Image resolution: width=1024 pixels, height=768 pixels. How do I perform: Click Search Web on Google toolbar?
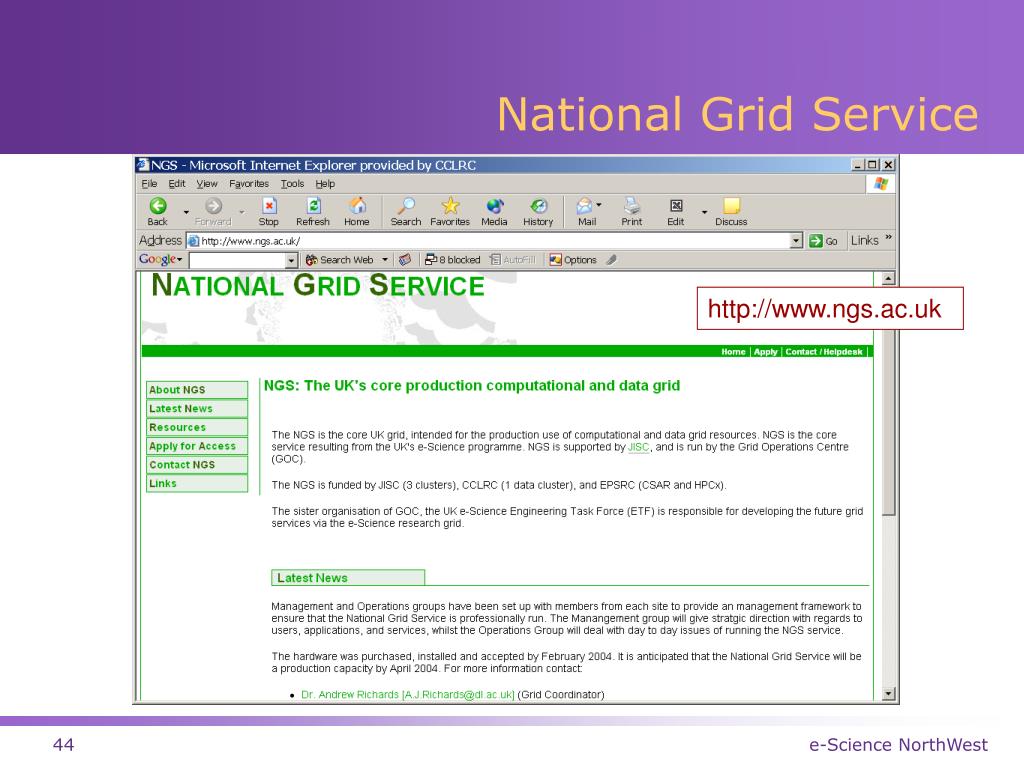click(x=340, y=260)
